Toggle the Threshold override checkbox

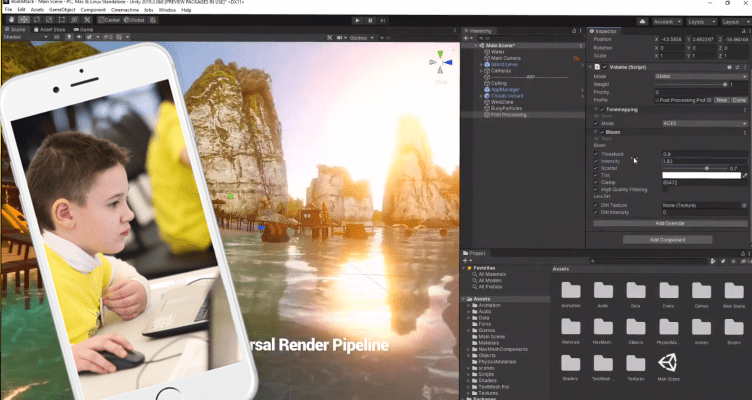tap(596, 154)
